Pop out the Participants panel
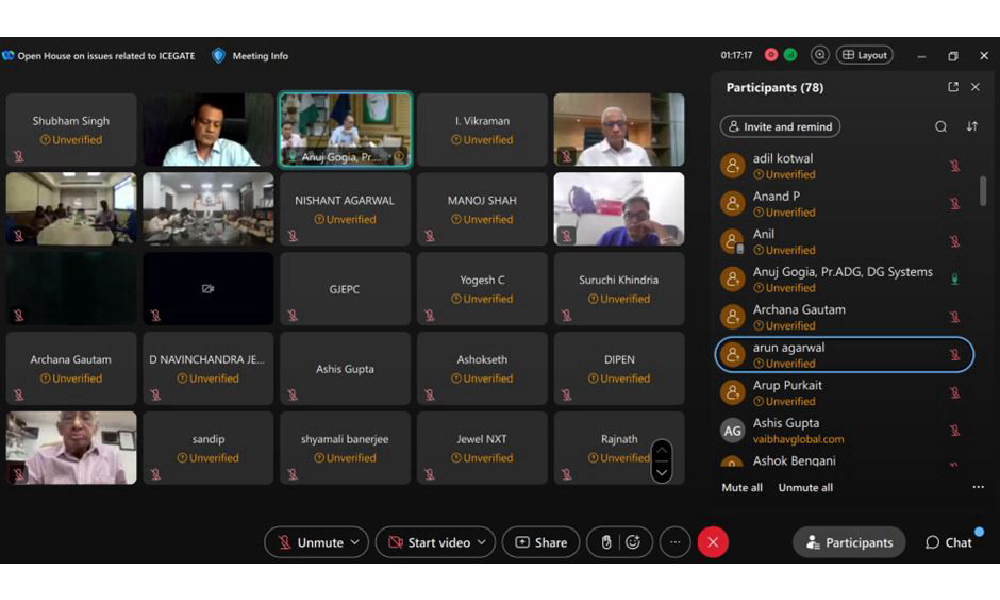The height and width of the screenshot is (600, 1000). (953, 87)
